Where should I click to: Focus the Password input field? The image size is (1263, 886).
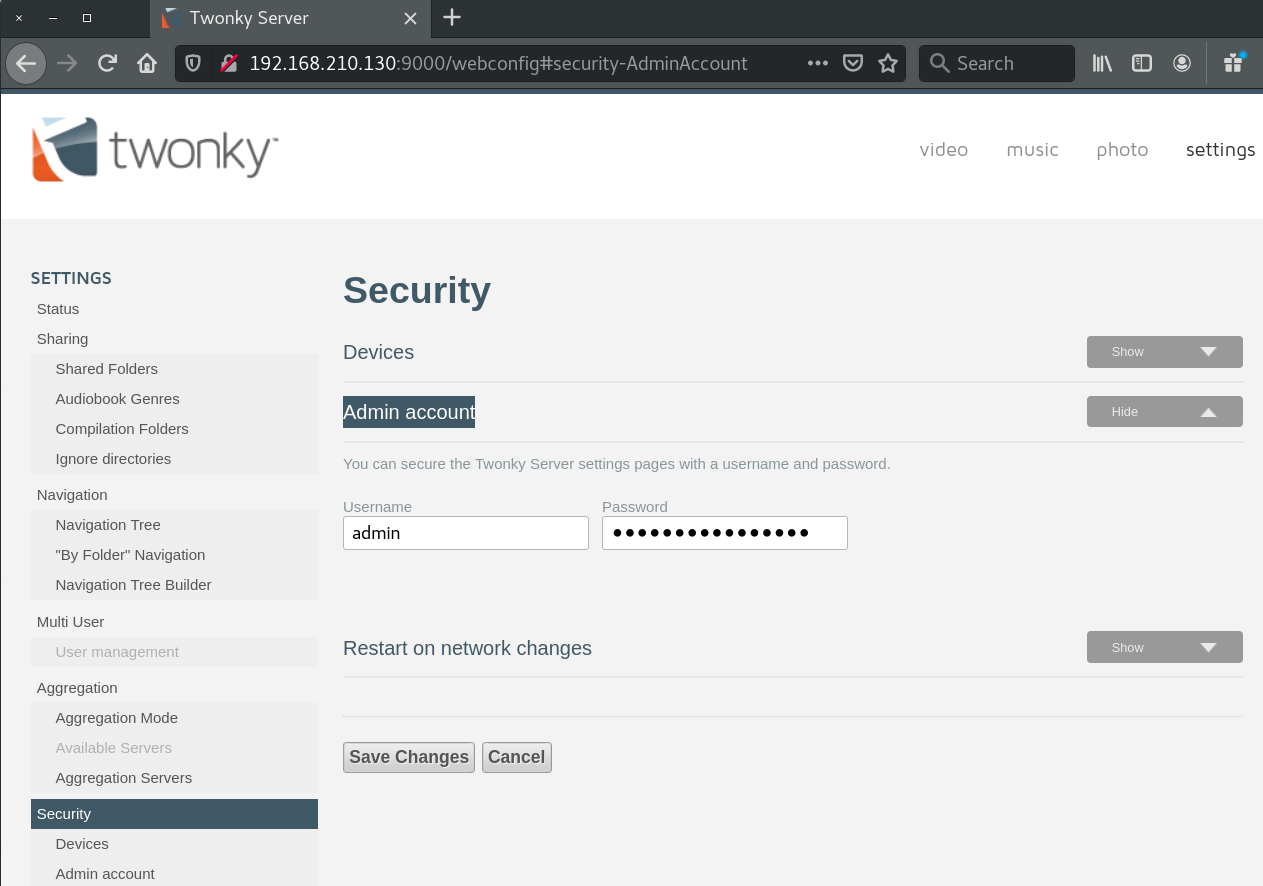pos(725,533)
